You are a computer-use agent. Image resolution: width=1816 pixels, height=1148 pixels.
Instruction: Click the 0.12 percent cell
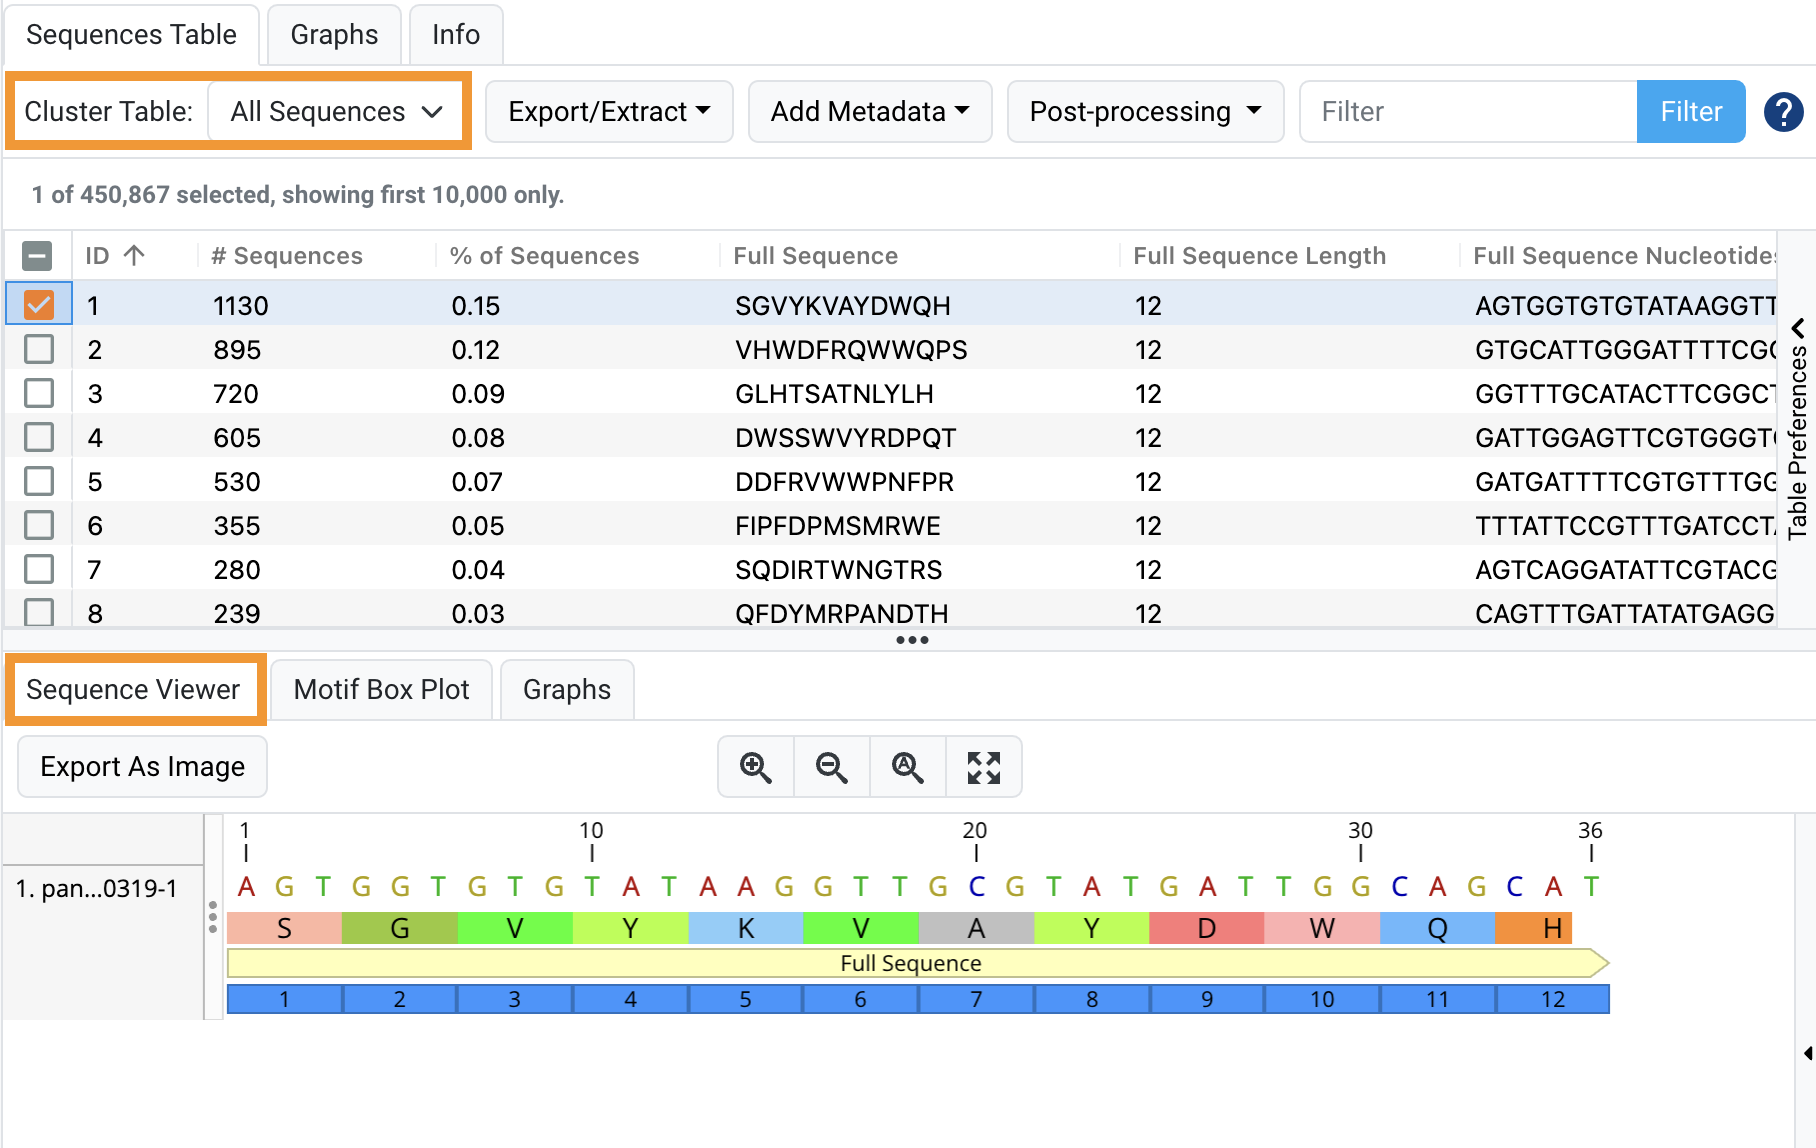tap(476, 350)
